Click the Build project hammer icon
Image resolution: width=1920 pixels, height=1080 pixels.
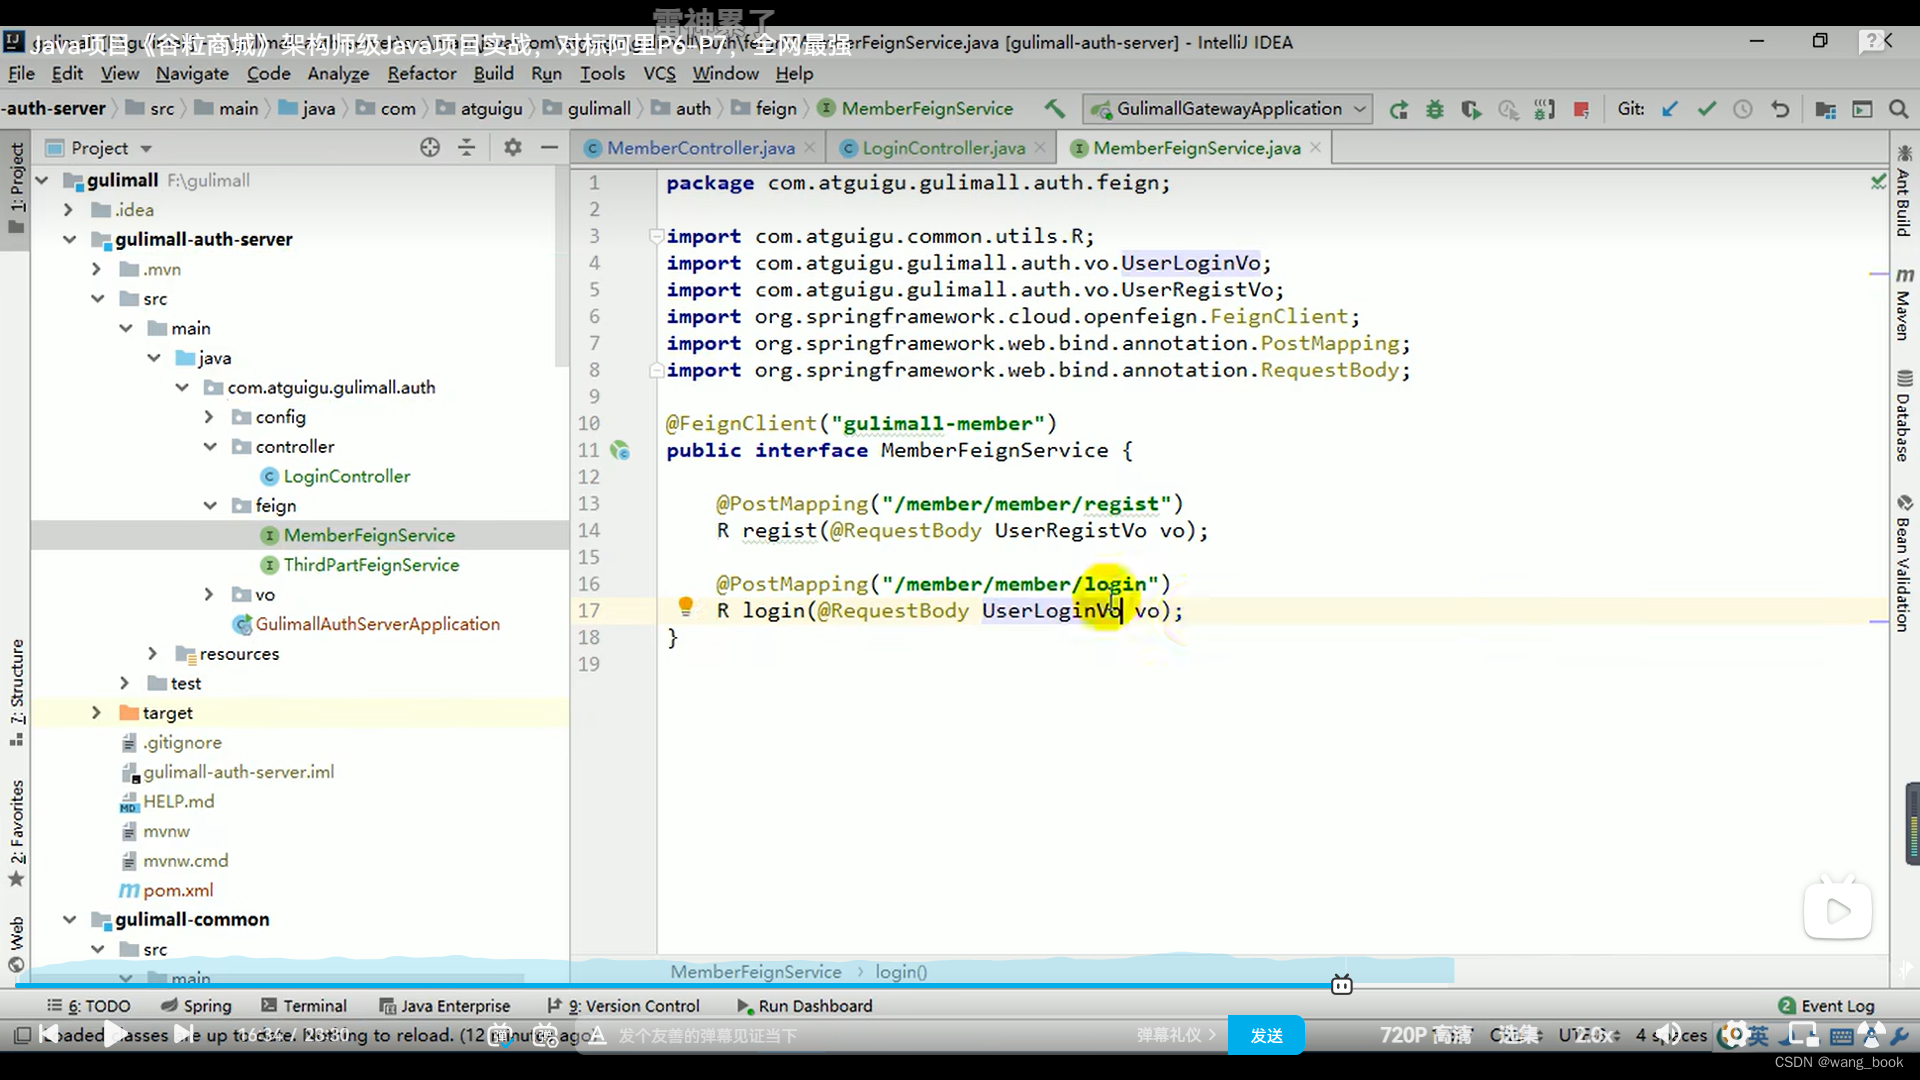tap(1054, 108)
